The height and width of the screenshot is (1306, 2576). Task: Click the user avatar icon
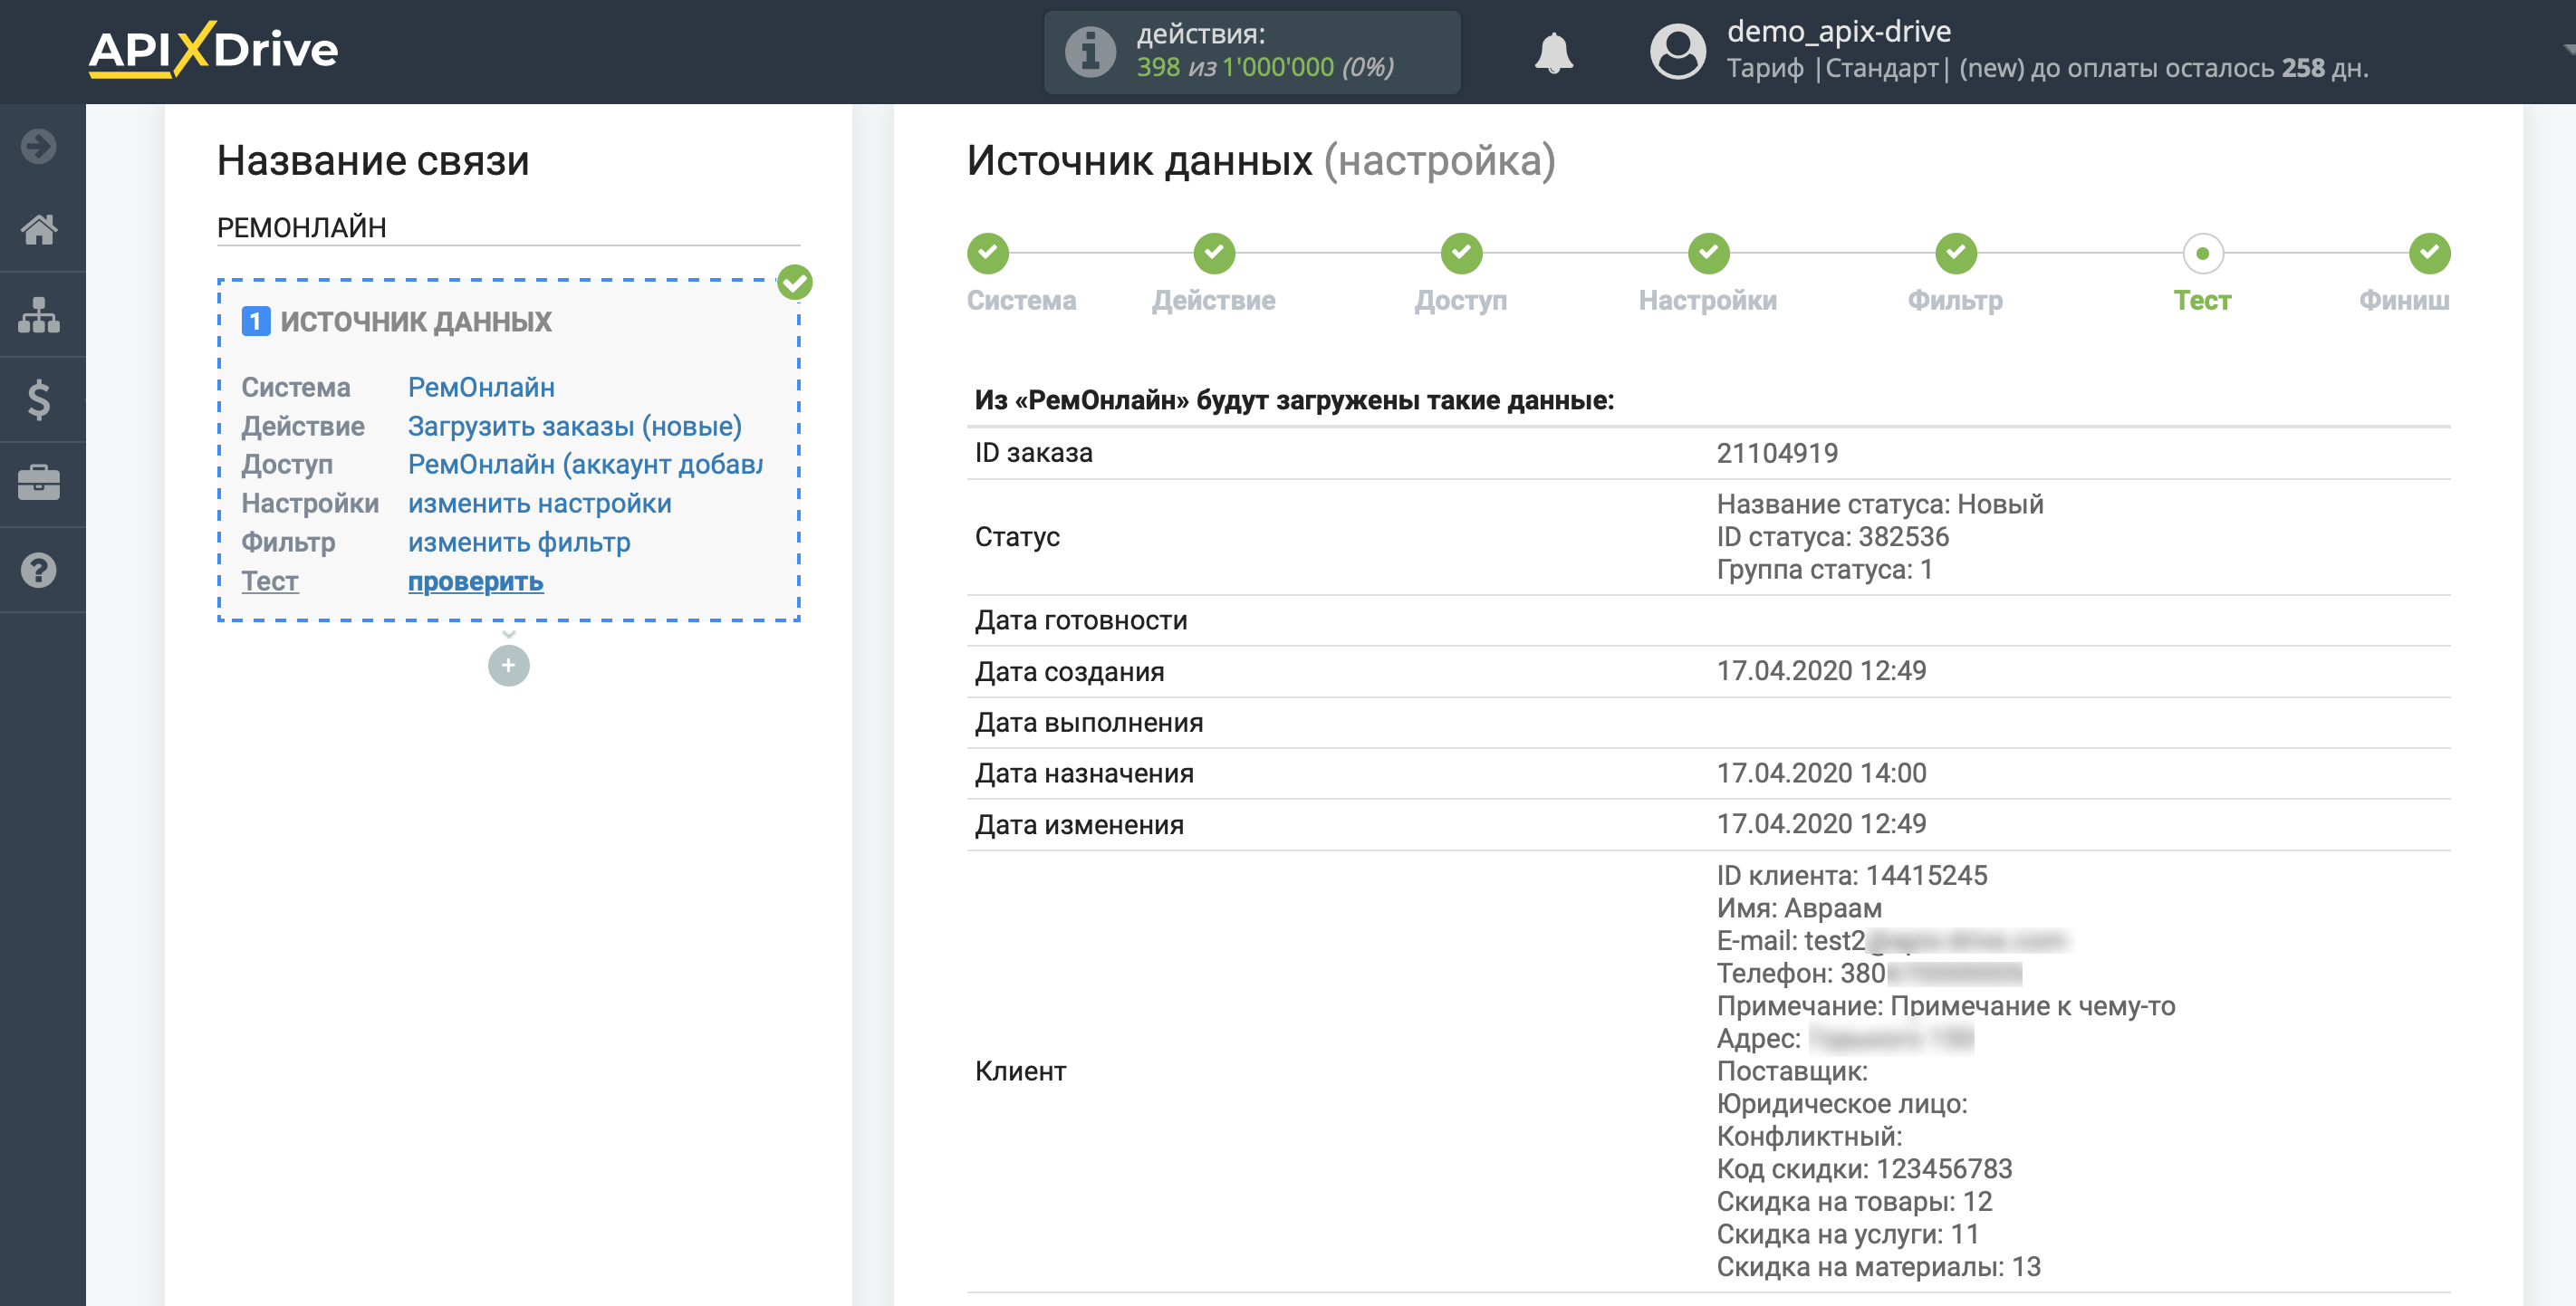pos(1677,51)
